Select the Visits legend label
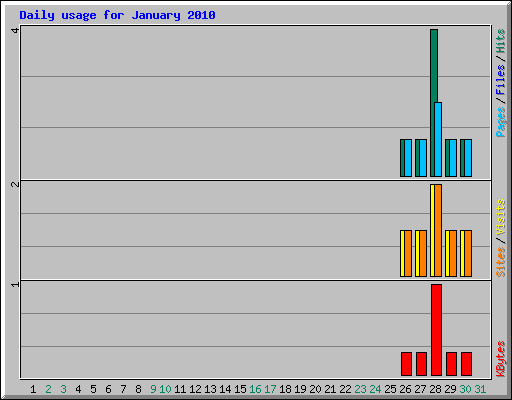 (x=500, y=217)
